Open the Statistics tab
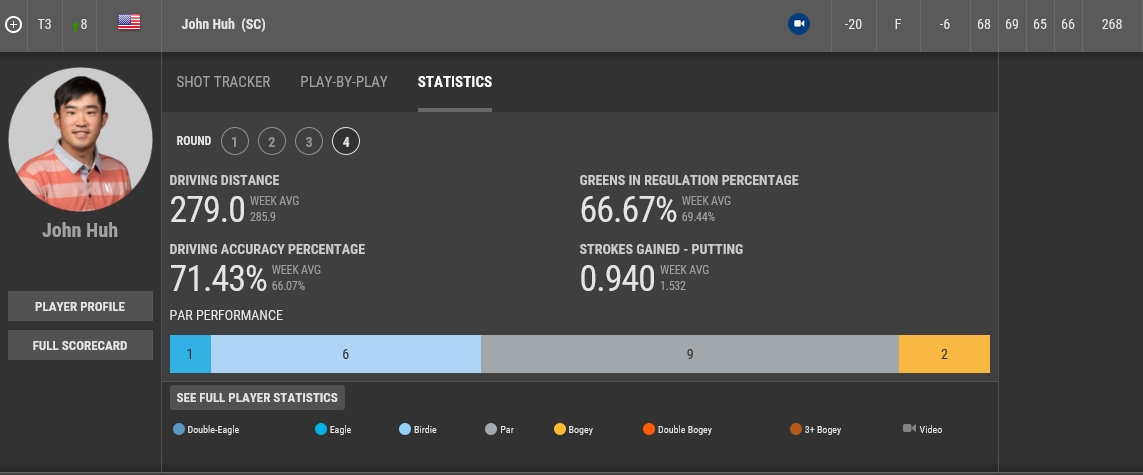 454,82
